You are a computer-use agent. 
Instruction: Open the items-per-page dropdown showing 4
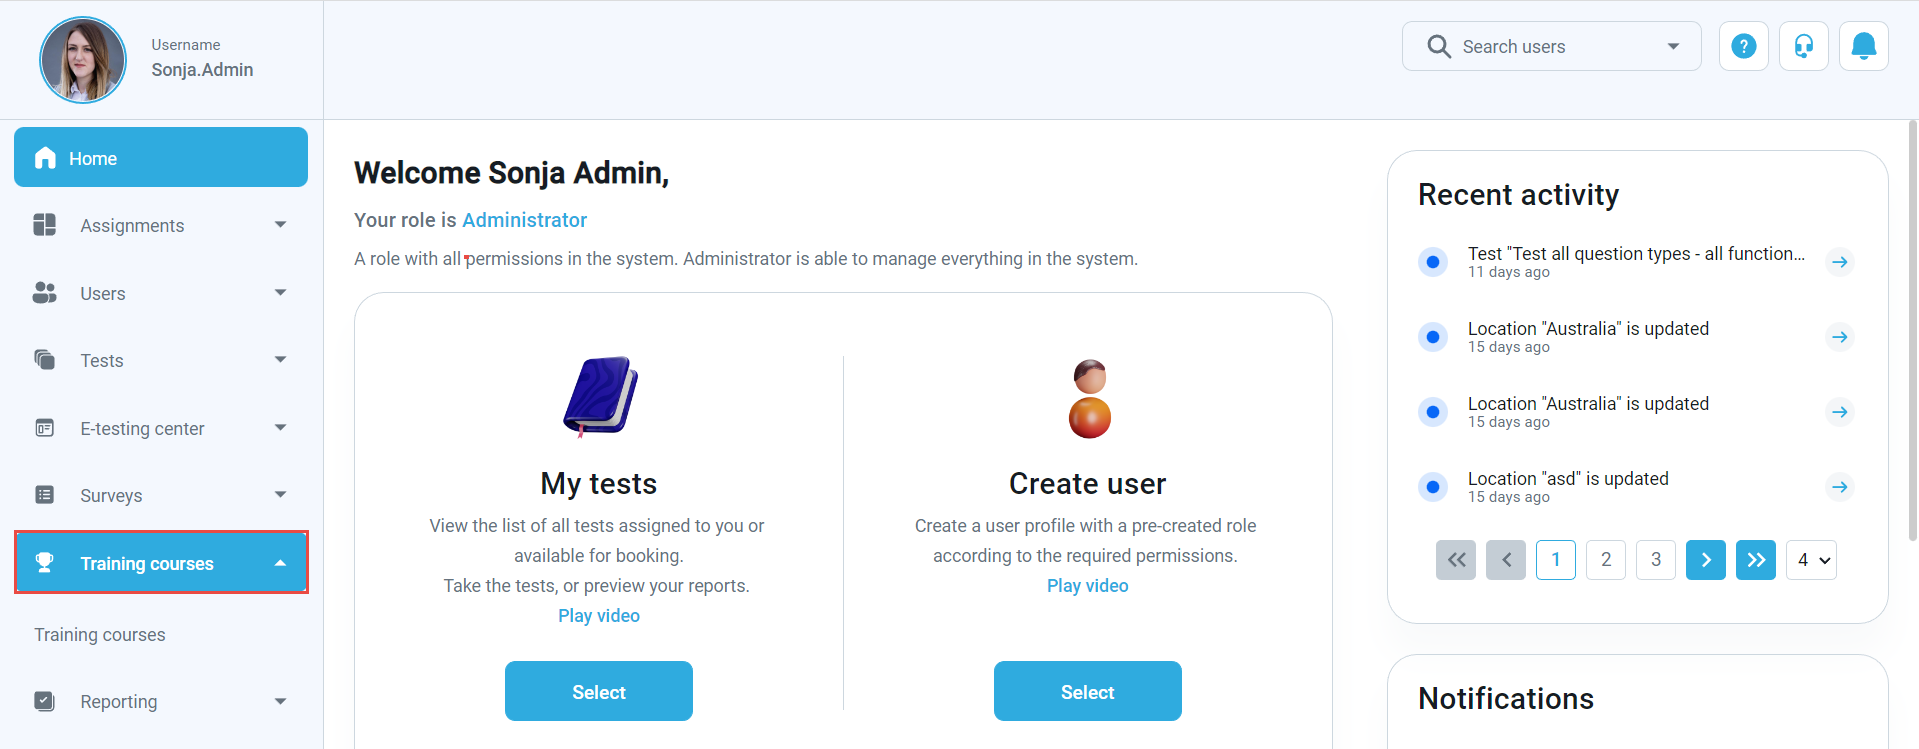click(x=1811, y=560)
